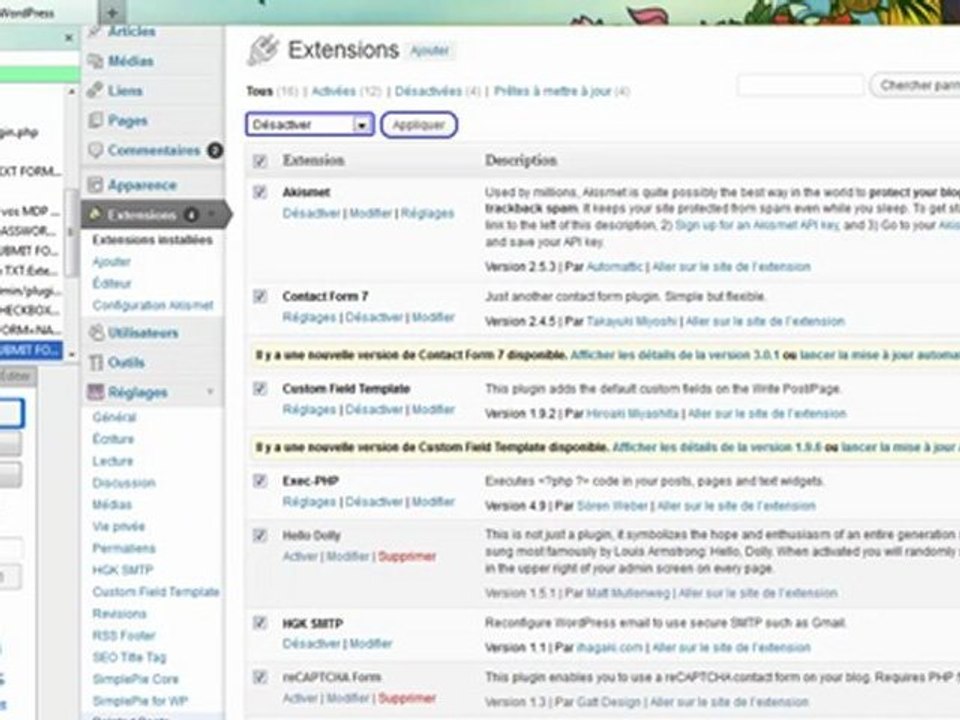Screen dimensions: 960x720
Task: Open Éditeur submenu item under Extensions
Action: [112, 283]
